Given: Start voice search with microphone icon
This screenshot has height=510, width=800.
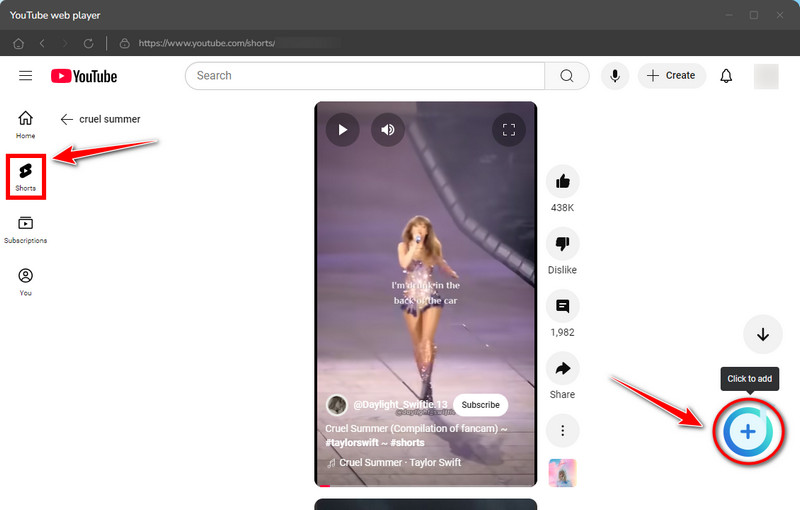Looking at the screenshot, I should 616,76.
